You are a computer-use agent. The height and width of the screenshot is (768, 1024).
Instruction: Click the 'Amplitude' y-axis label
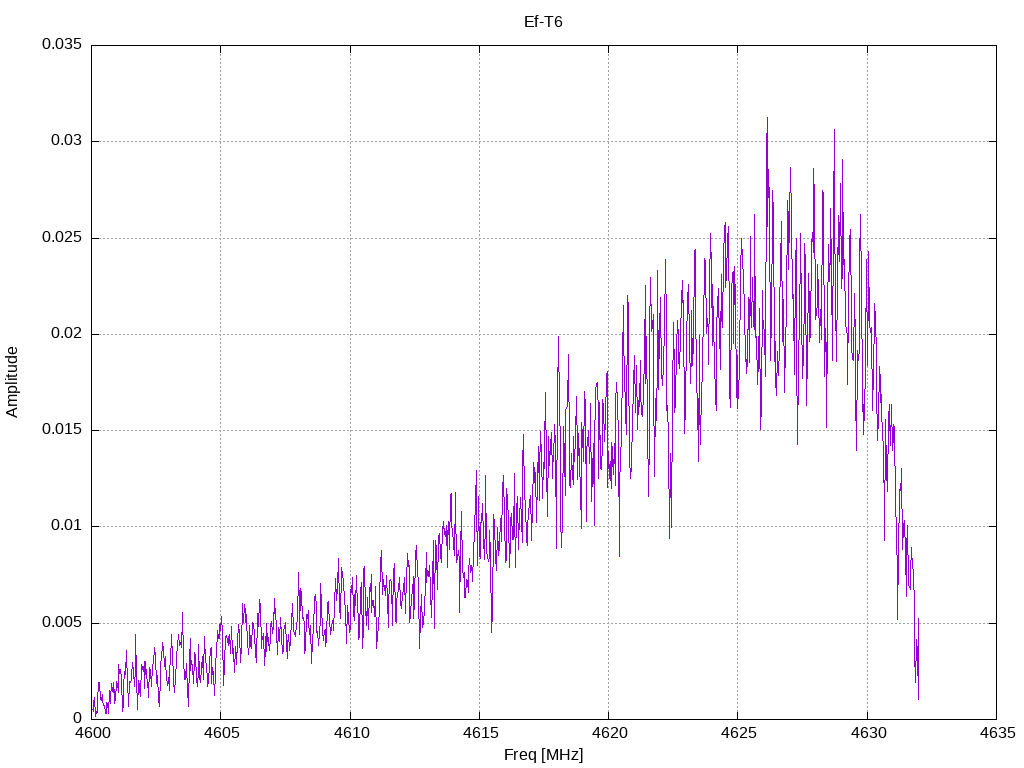tap(12, 382)
